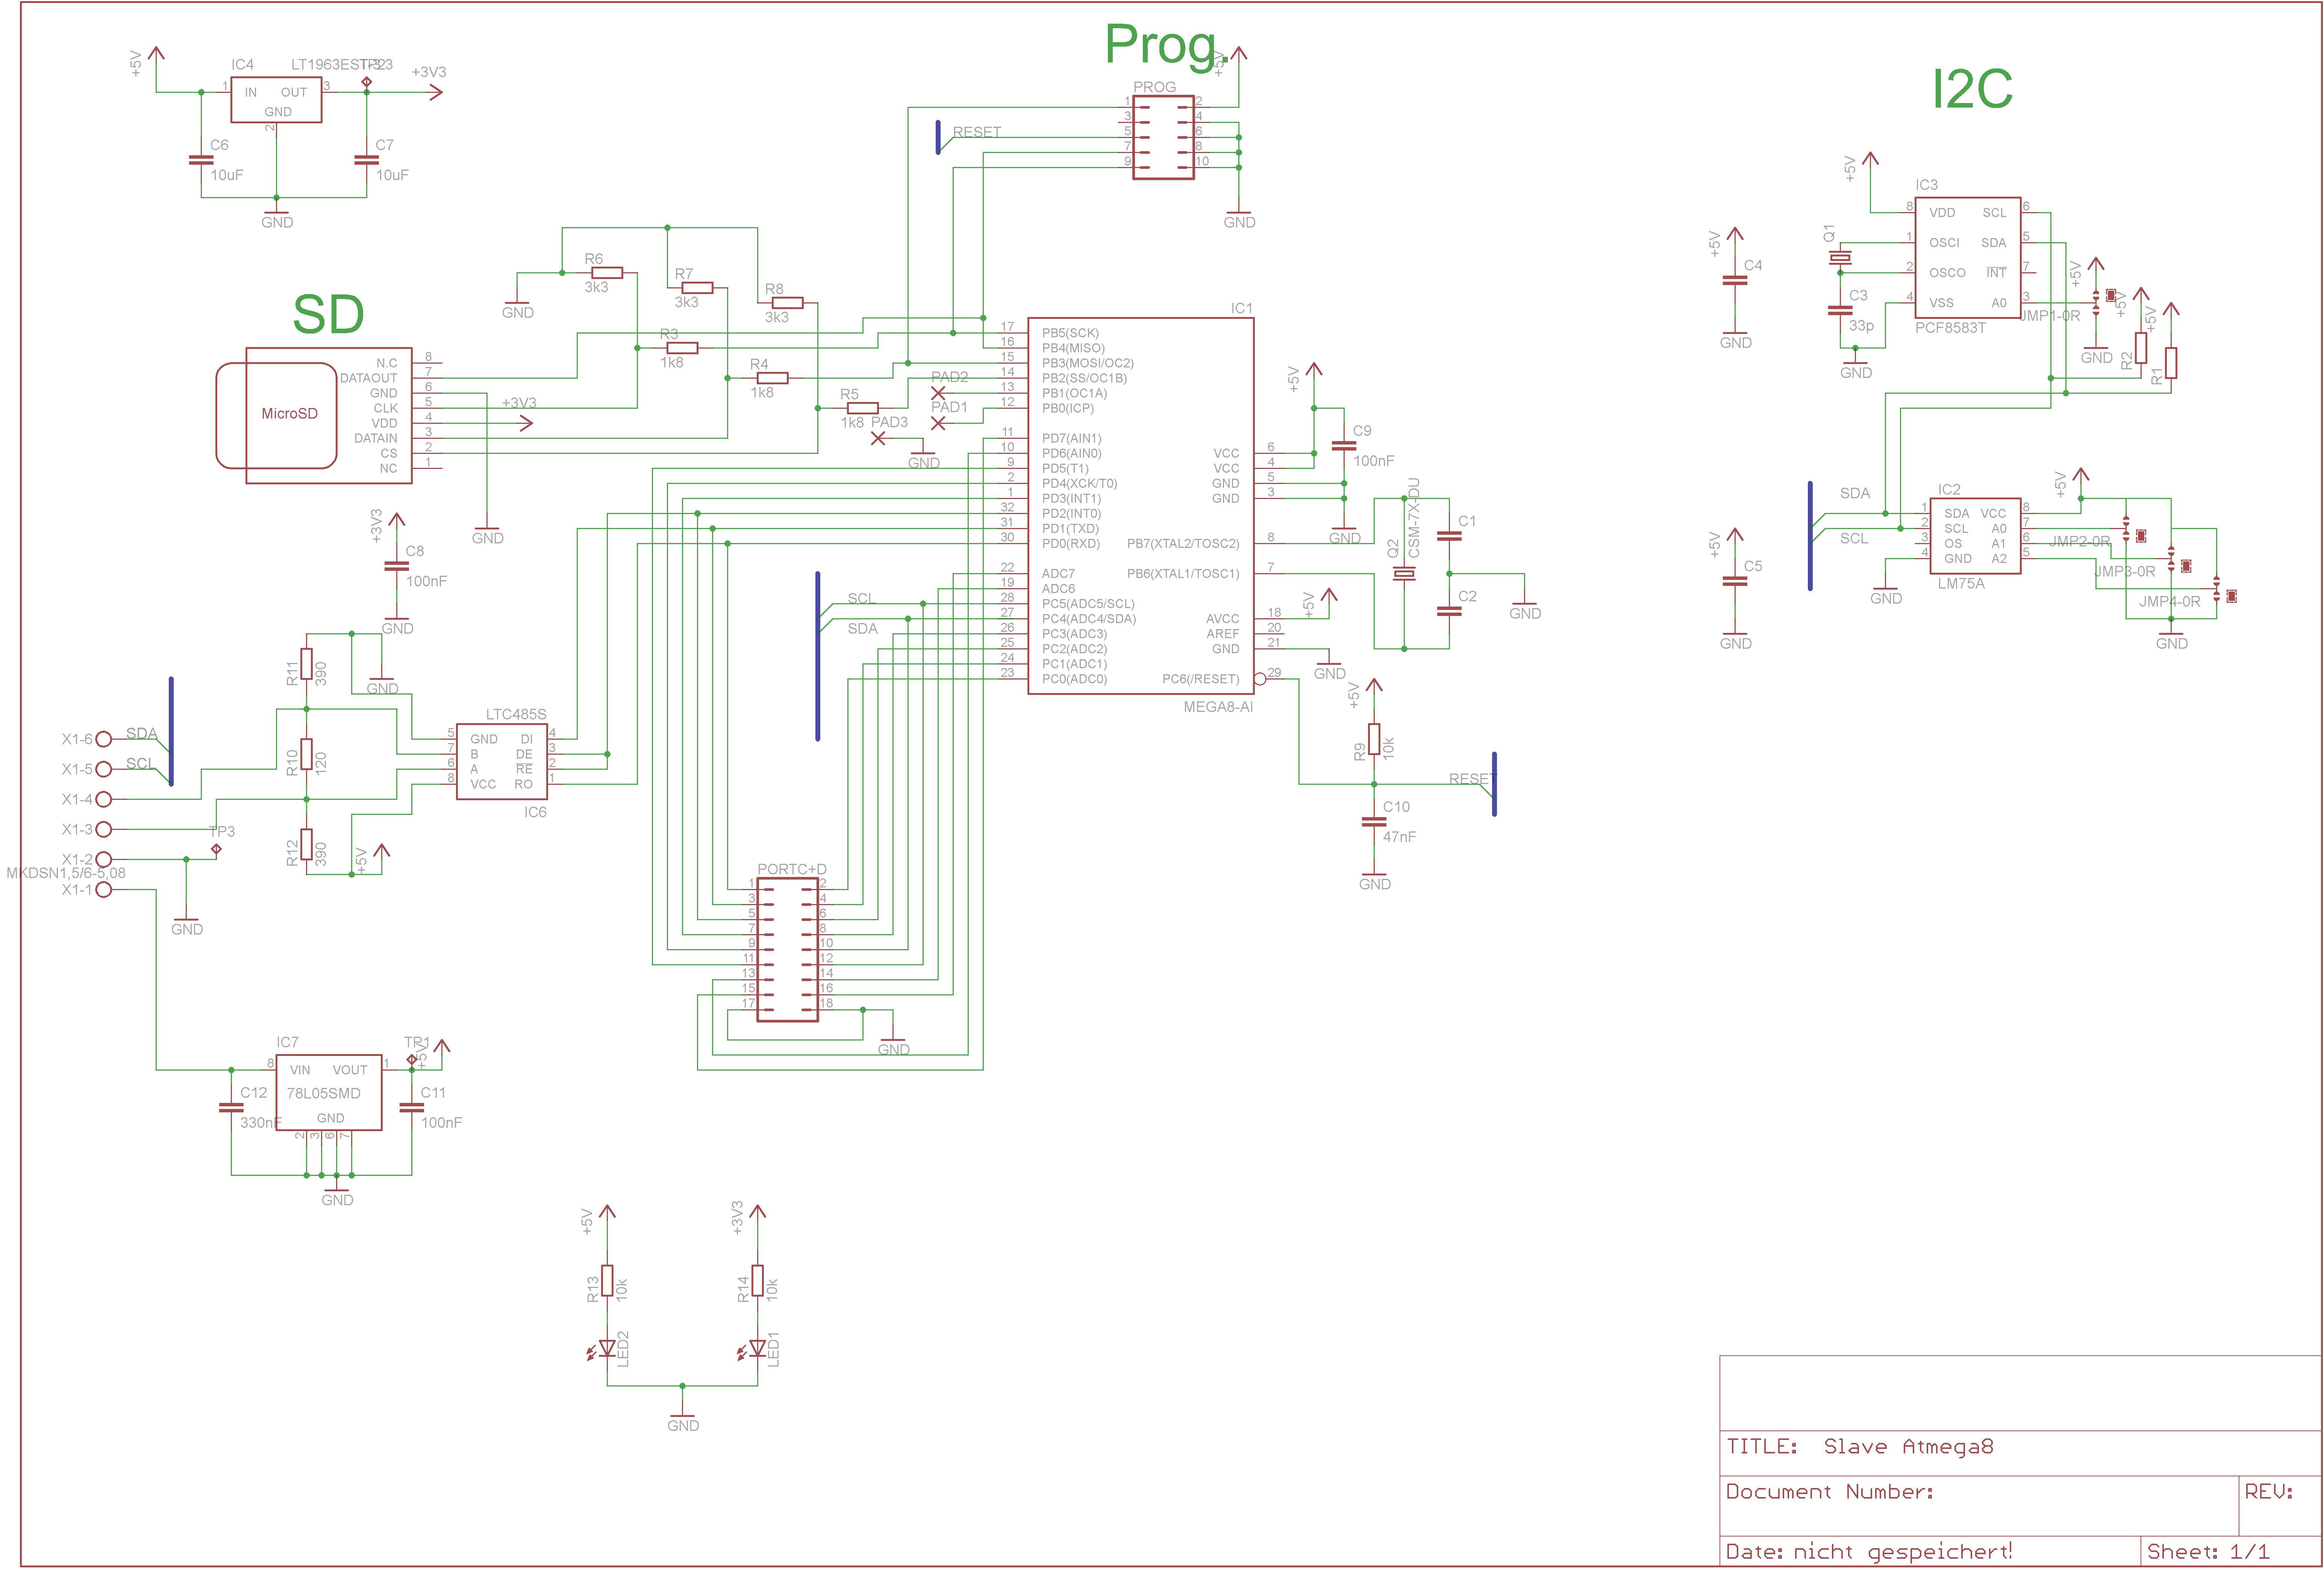Viewport: 2324px width, 1570px height.
Task: Select the green SD heading text
Action: pos(328,314)
